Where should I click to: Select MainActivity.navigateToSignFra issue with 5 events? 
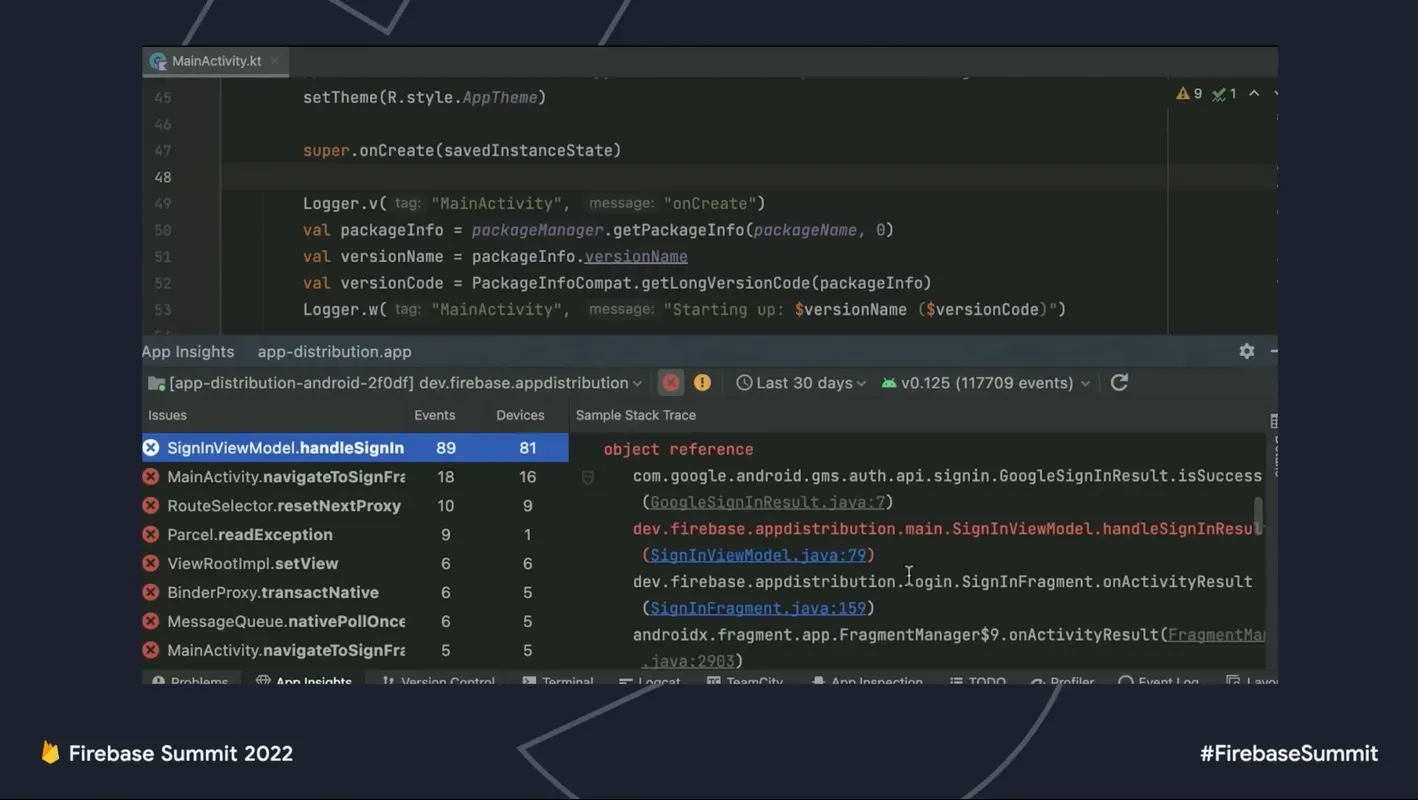click(355, 651)
